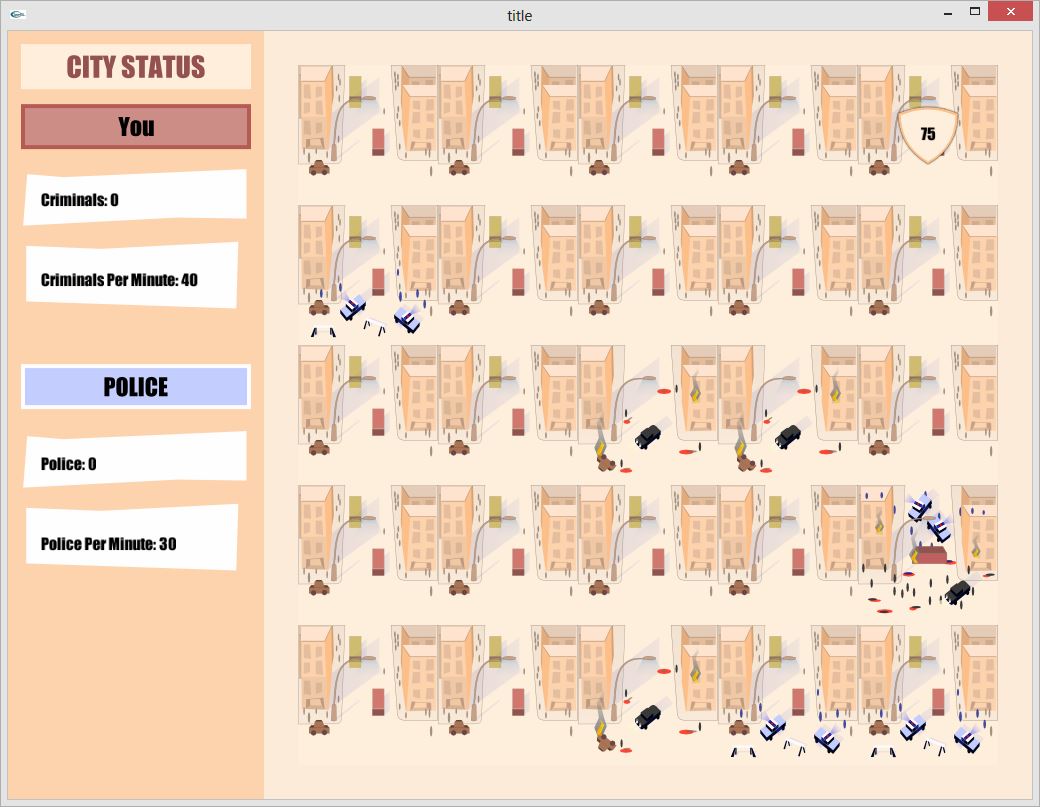Image resolution: width=1040 pixels, height=807 pixels.
Task: Click the black car beside the police station
Action: click(958, 591)
